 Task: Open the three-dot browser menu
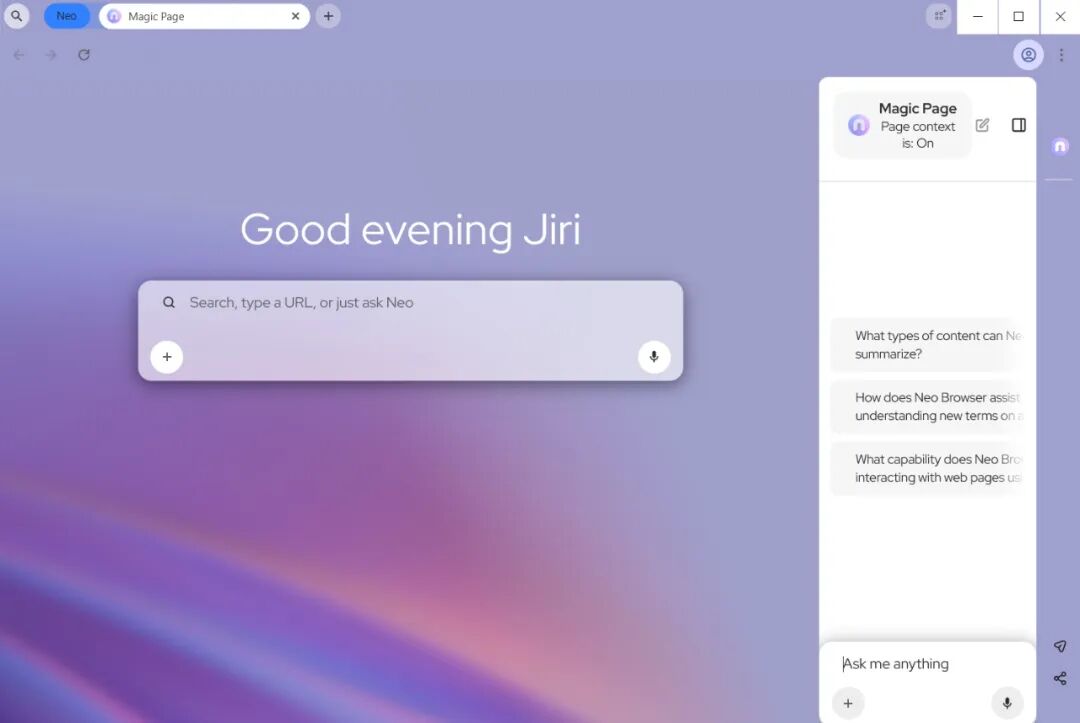[1061, 55]
